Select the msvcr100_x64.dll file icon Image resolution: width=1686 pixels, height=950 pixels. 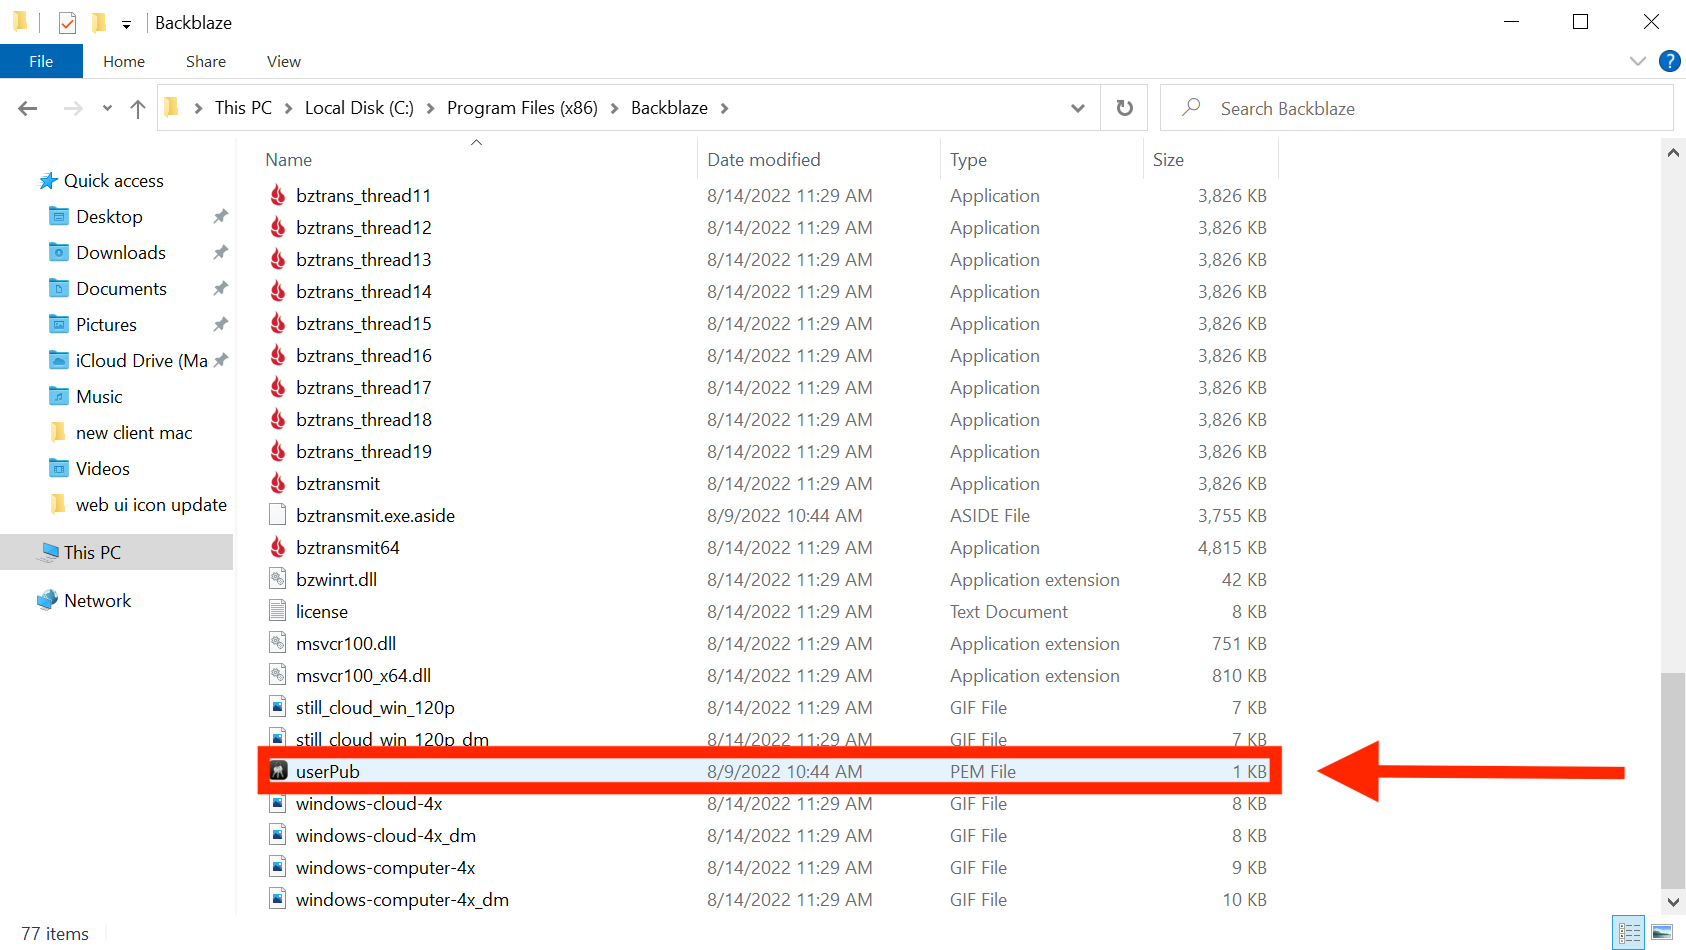[278, 676]
